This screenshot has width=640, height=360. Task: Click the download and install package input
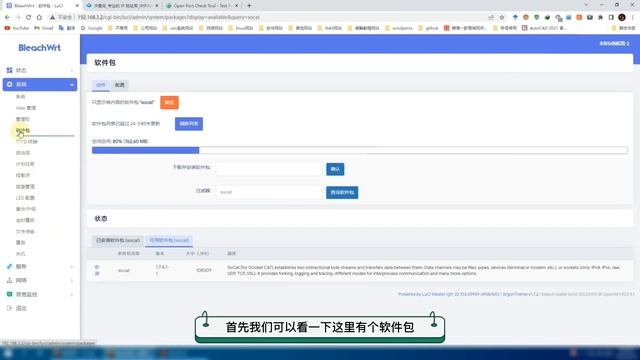[269, 169]
